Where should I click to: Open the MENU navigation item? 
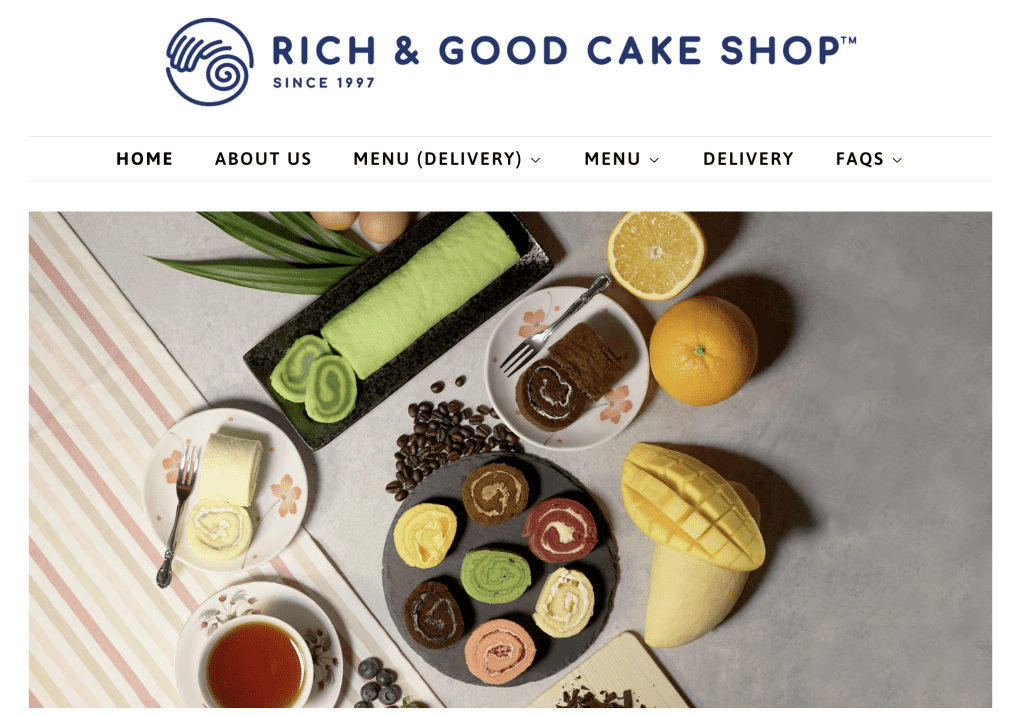(x=613, y=159)
